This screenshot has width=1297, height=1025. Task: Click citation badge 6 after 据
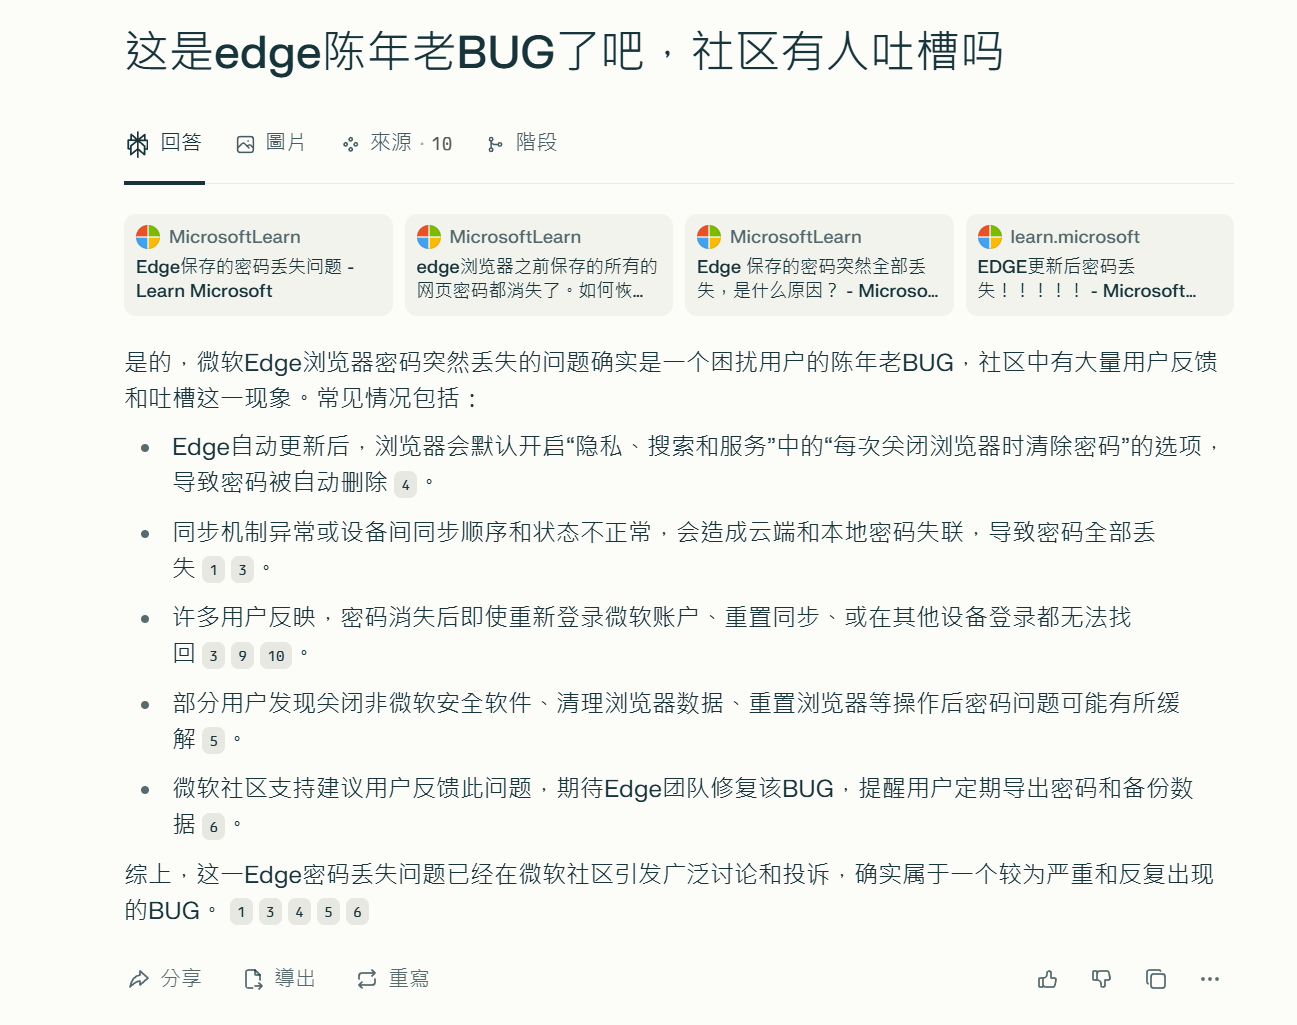(213, 827)
